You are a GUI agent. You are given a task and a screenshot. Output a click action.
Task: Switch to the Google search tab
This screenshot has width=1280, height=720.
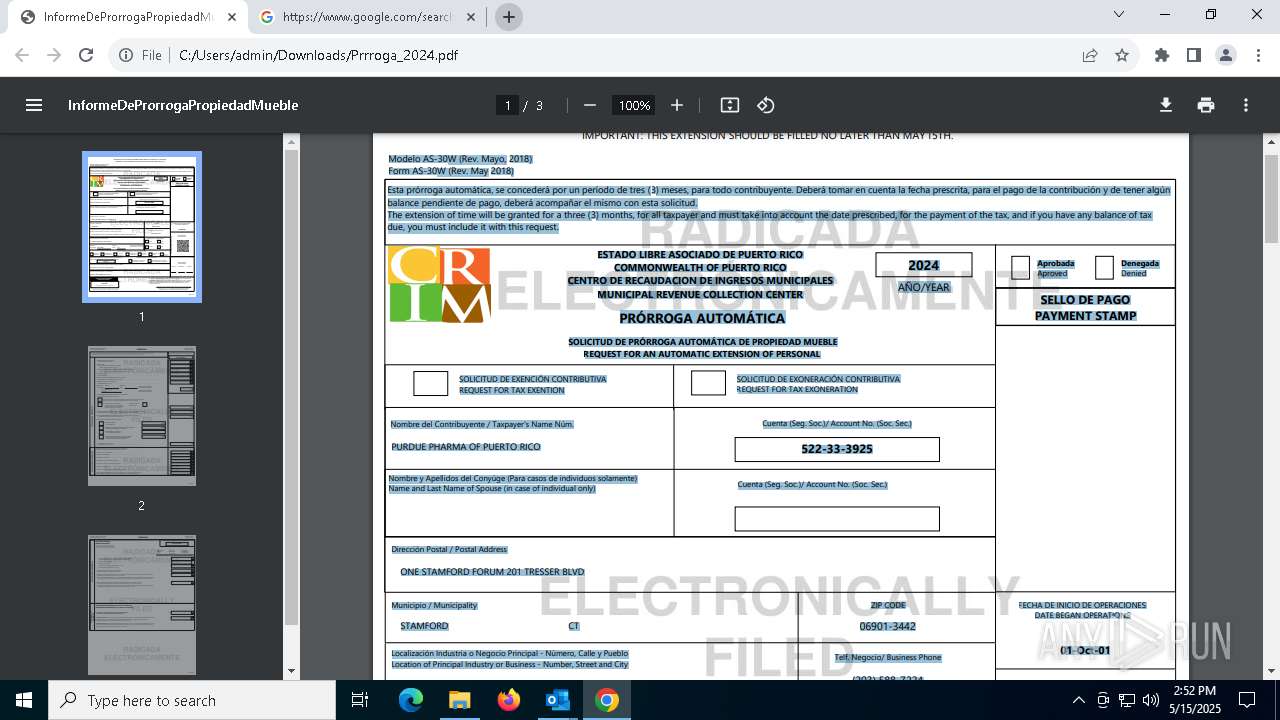pos(368,17)
